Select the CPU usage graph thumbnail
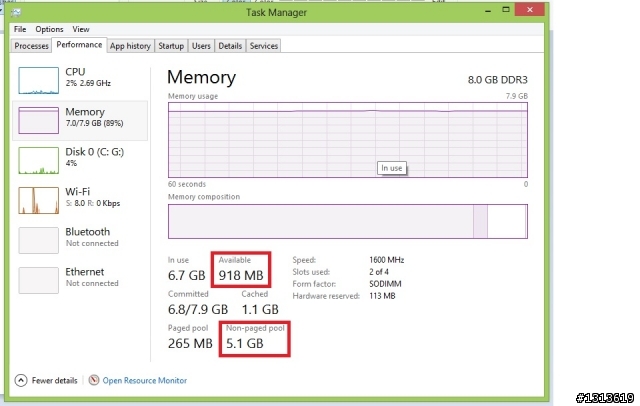The width and height of the screenshot is (640, 406). click(39, 80)
